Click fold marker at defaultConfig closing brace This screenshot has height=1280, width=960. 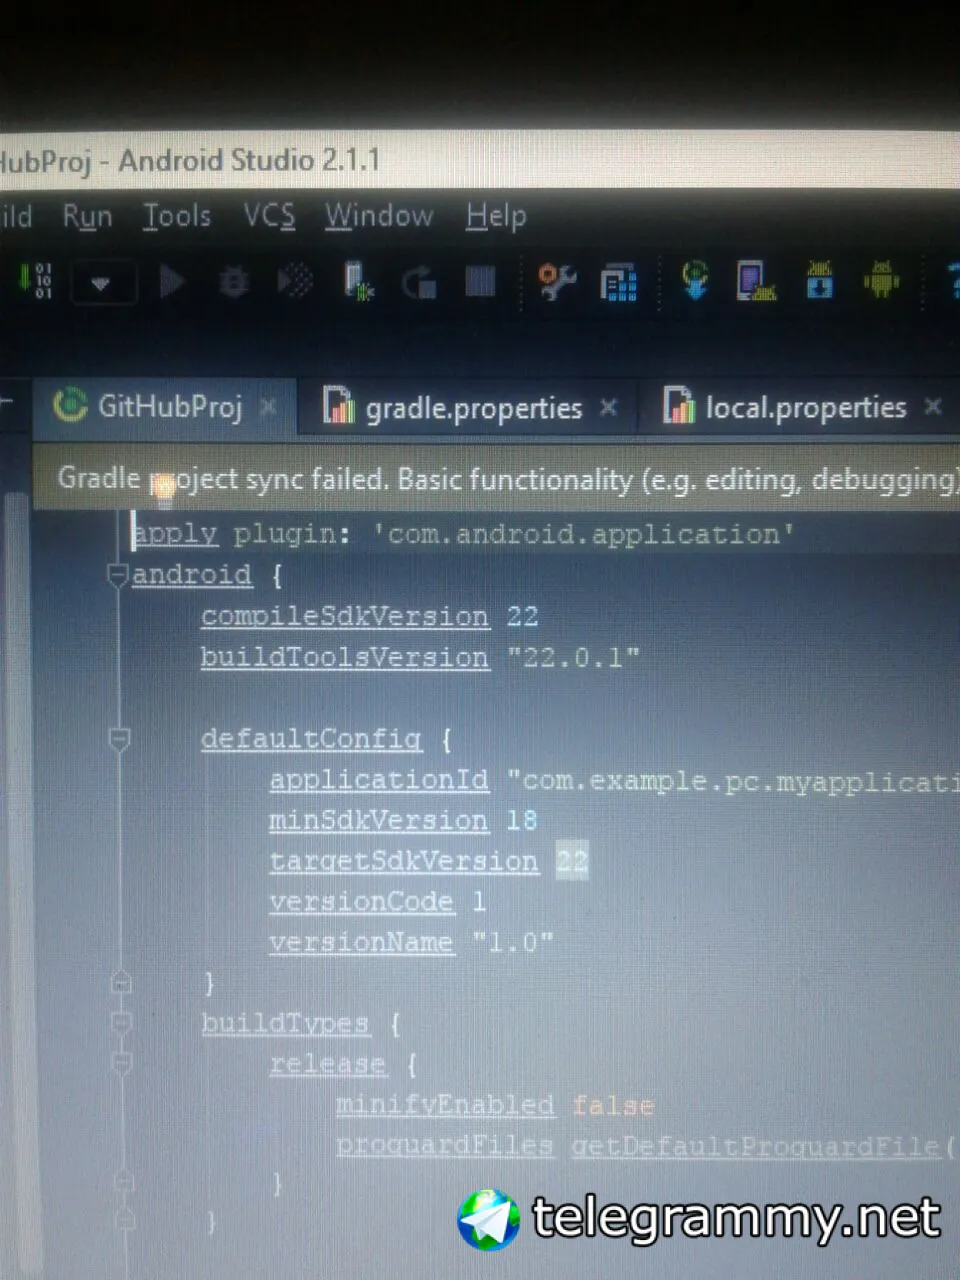coord(121,983)
